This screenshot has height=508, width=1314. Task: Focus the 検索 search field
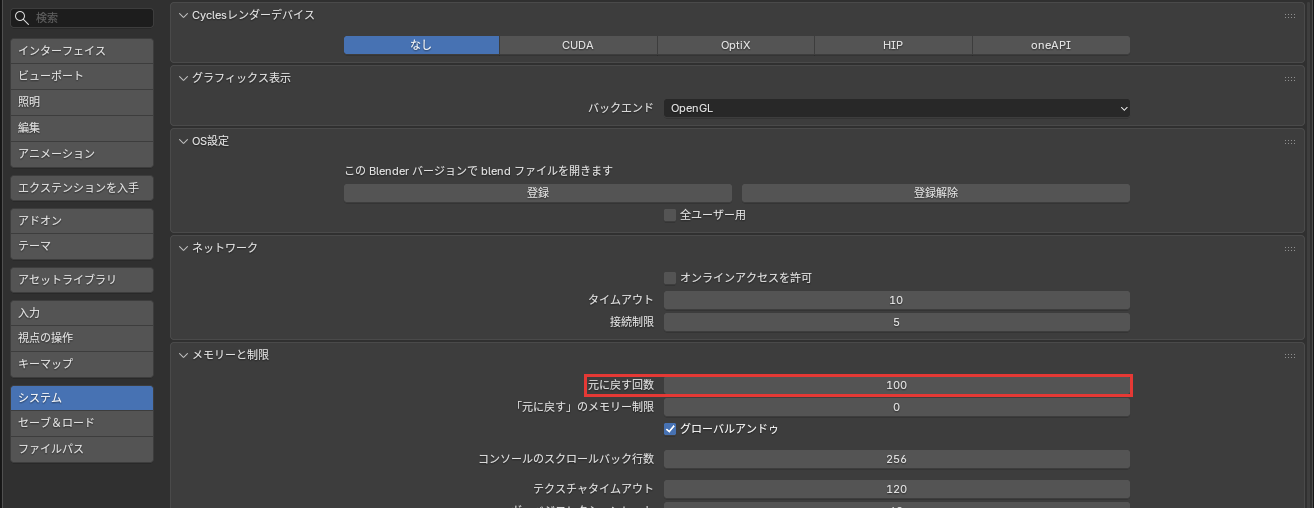click(82, 18)
